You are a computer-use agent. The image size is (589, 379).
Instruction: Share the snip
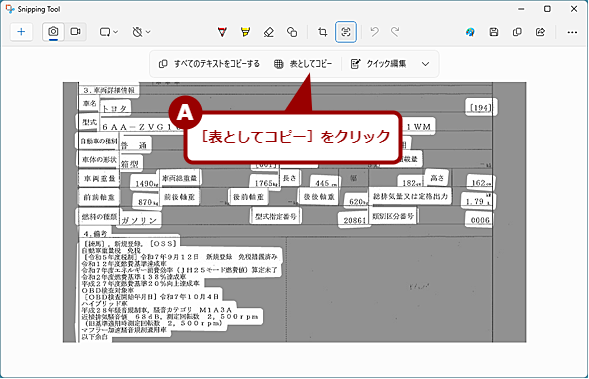click(540, 32)
